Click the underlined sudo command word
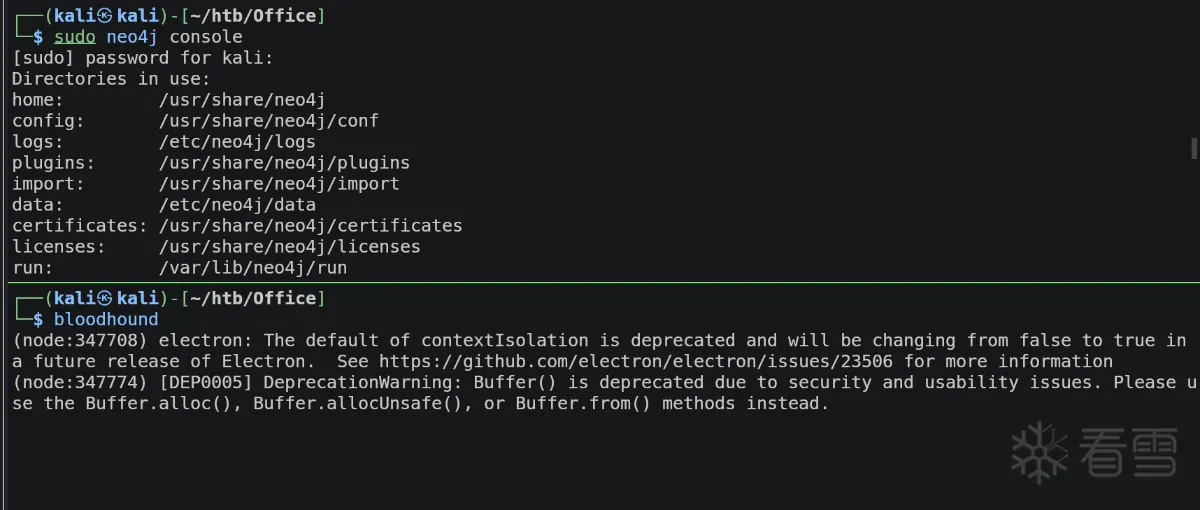Screen dimensions: 1200x510 point(75,37)
